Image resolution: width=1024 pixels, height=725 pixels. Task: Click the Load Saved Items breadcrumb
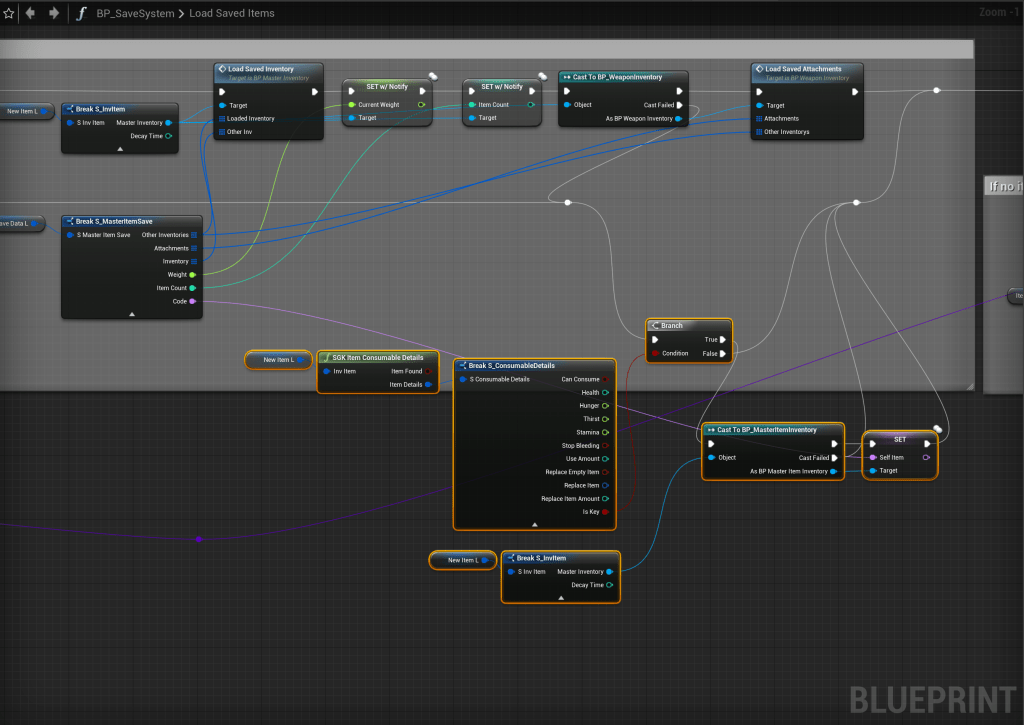point(231,14)
